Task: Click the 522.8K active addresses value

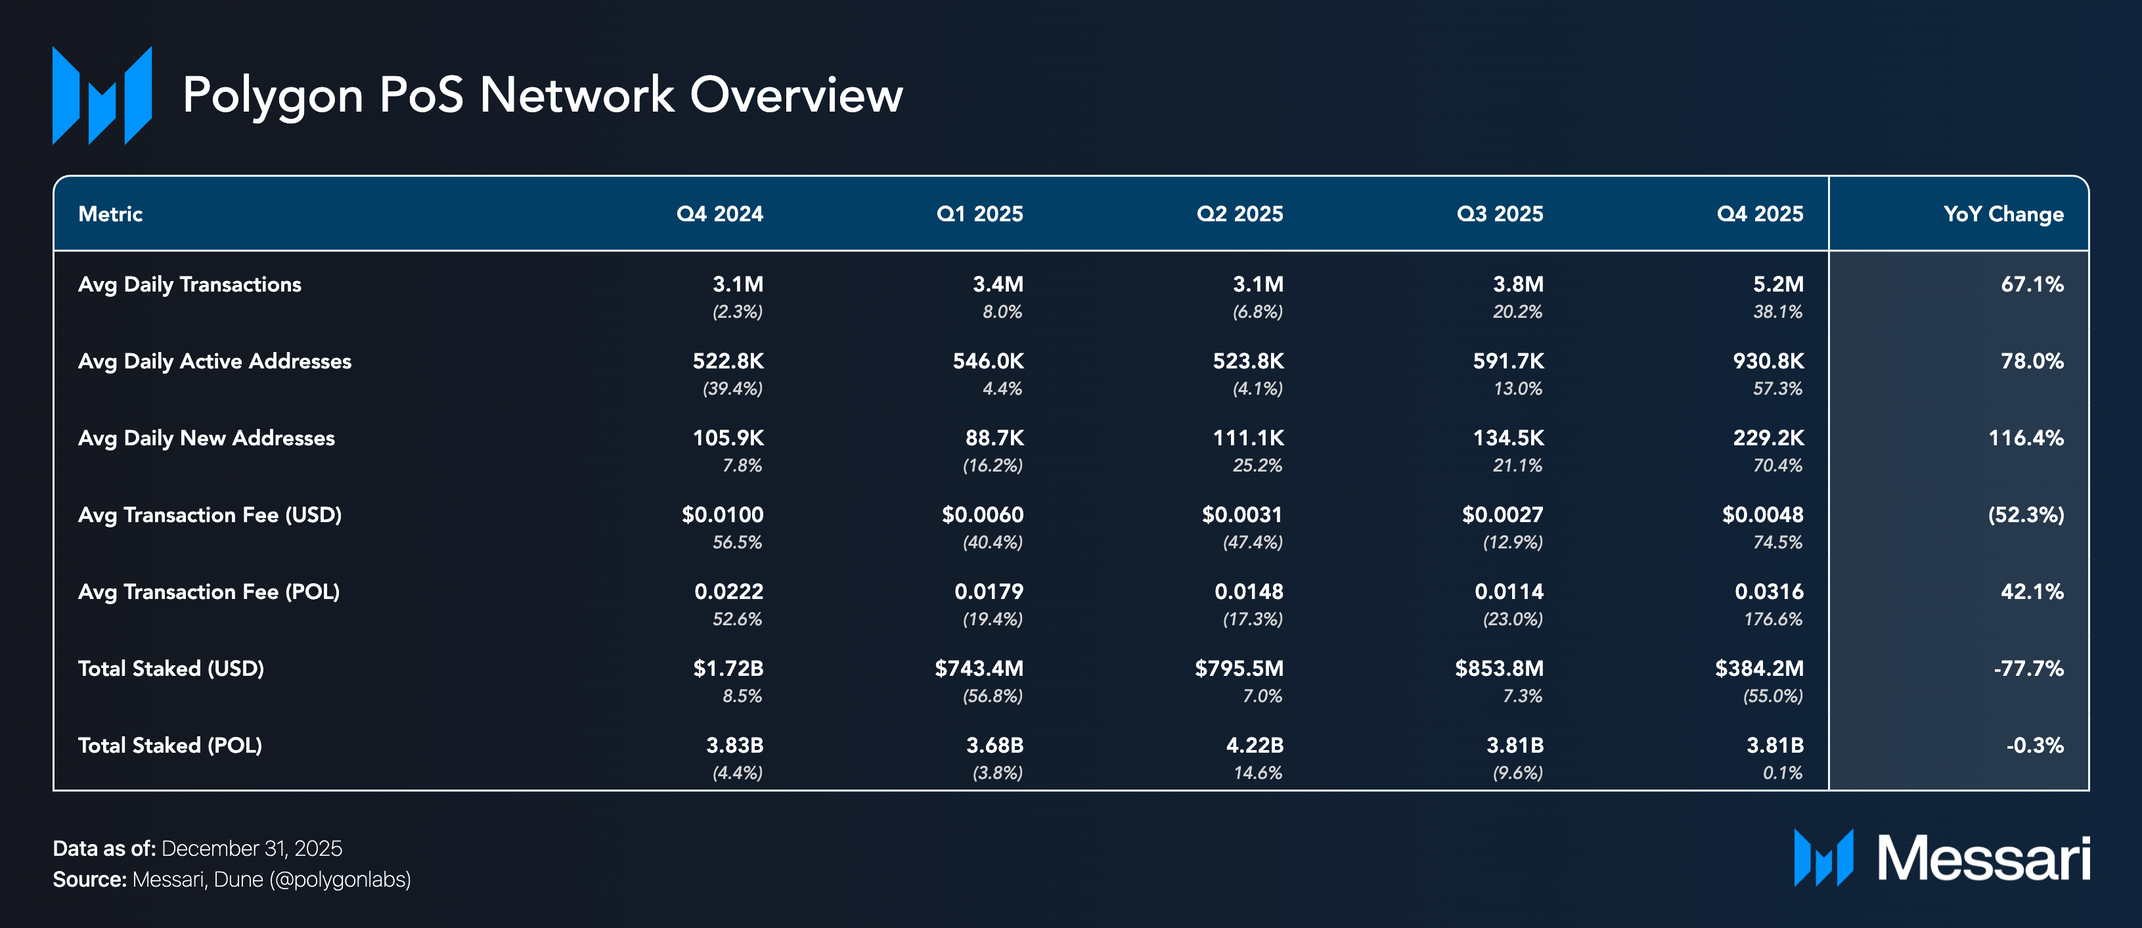Action: (728, 362)
